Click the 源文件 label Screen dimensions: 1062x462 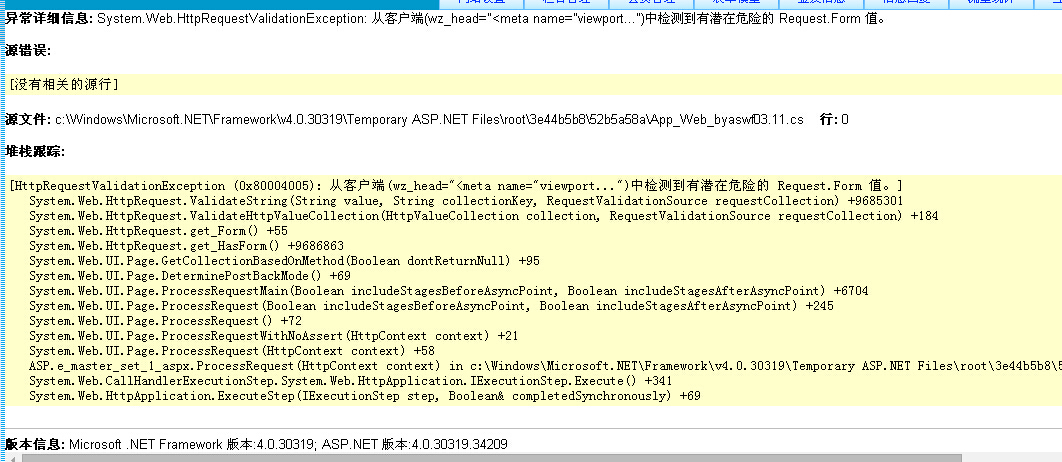tap(27, 119)
